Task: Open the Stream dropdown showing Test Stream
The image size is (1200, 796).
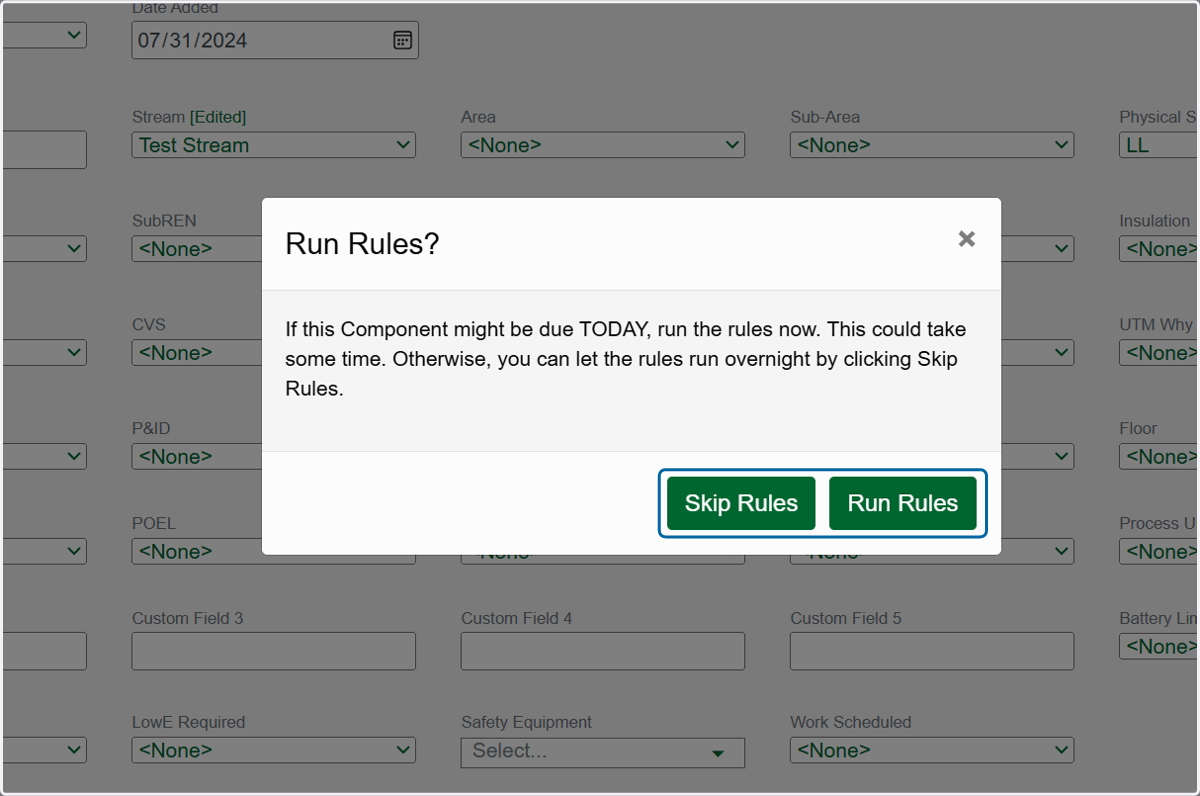Action: [274, 145]
